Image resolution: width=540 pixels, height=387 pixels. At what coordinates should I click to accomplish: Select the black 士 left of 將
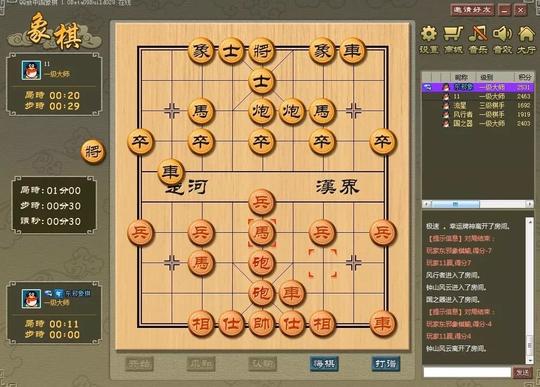coord(231,51)
